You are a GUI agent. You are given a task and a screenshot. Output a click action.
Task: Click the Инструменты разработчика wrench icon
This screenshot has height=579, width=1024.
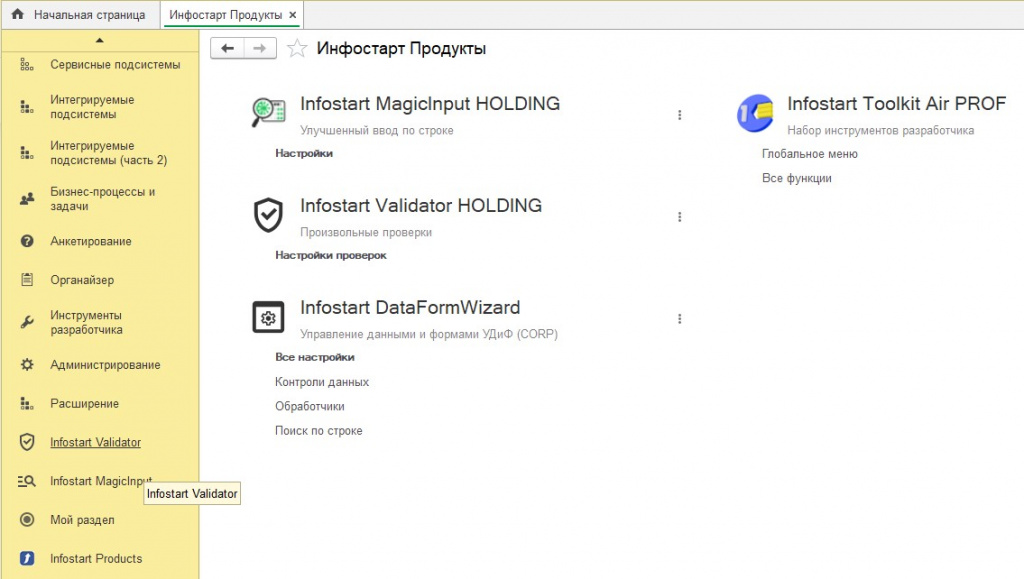coord(27,322)
